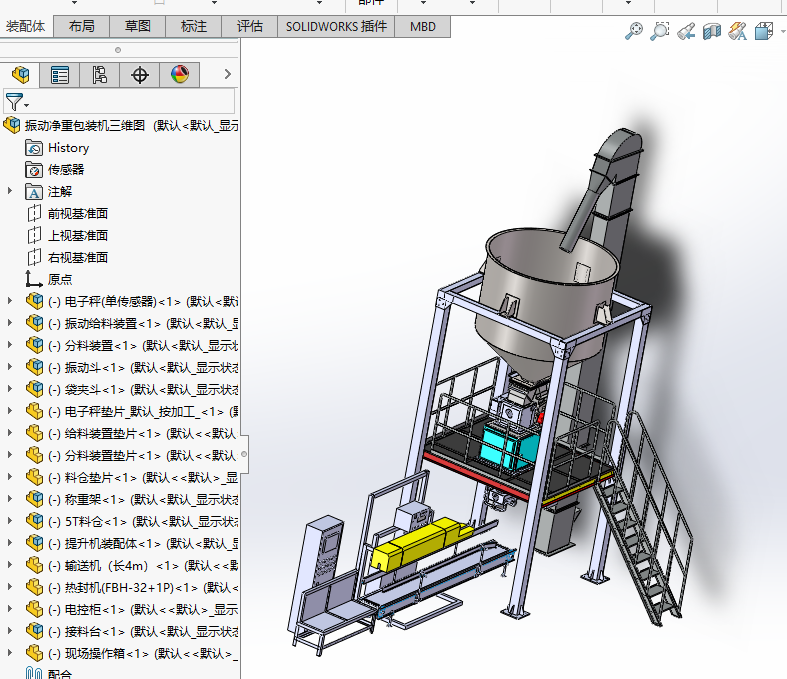This screenshot has width=787, height=679.
Task: Click the Zoom to Fit icon
Action: [634, 31]
